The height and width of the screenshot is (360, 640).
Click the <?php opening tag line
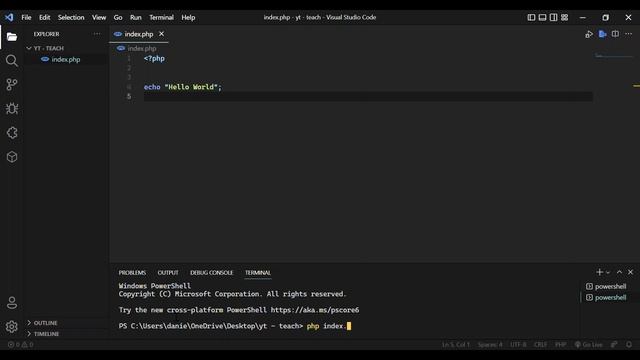pos(154,58)
